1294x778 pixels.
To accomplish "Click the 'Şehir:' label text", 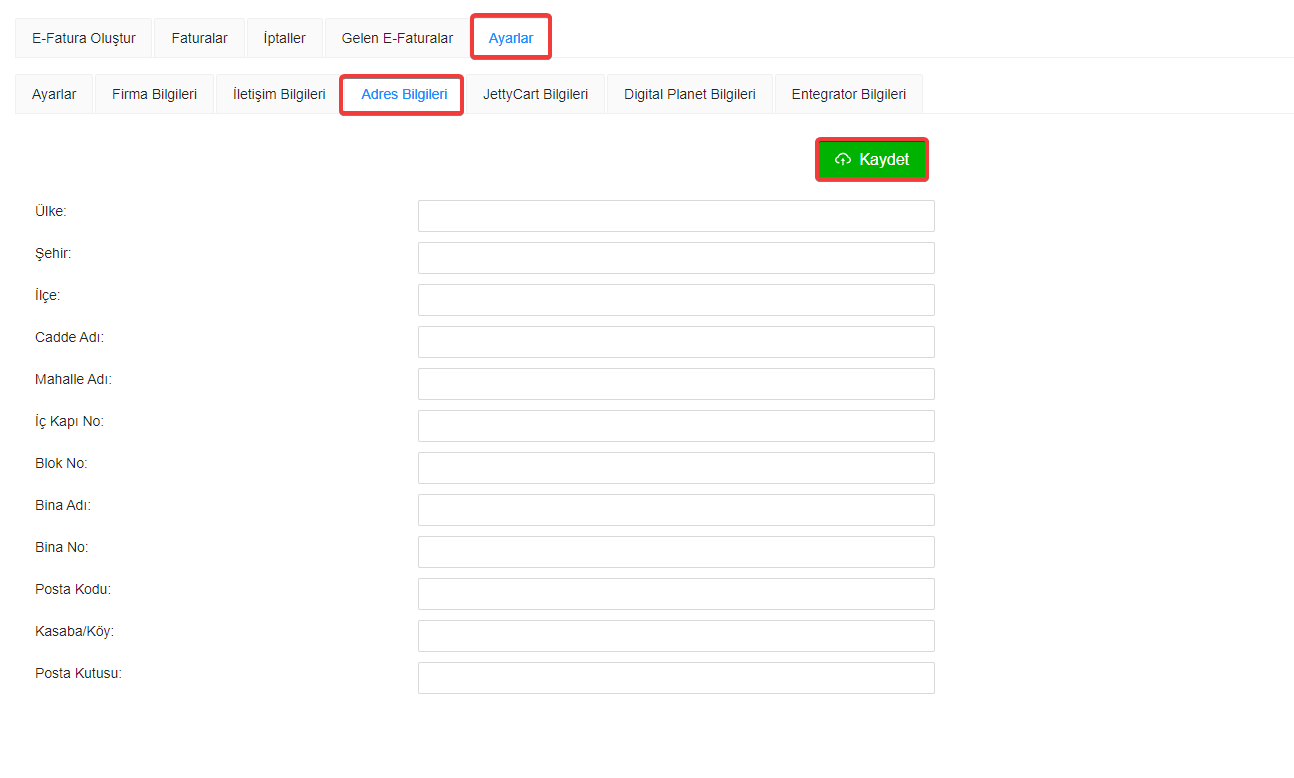I will pos(53,253).
